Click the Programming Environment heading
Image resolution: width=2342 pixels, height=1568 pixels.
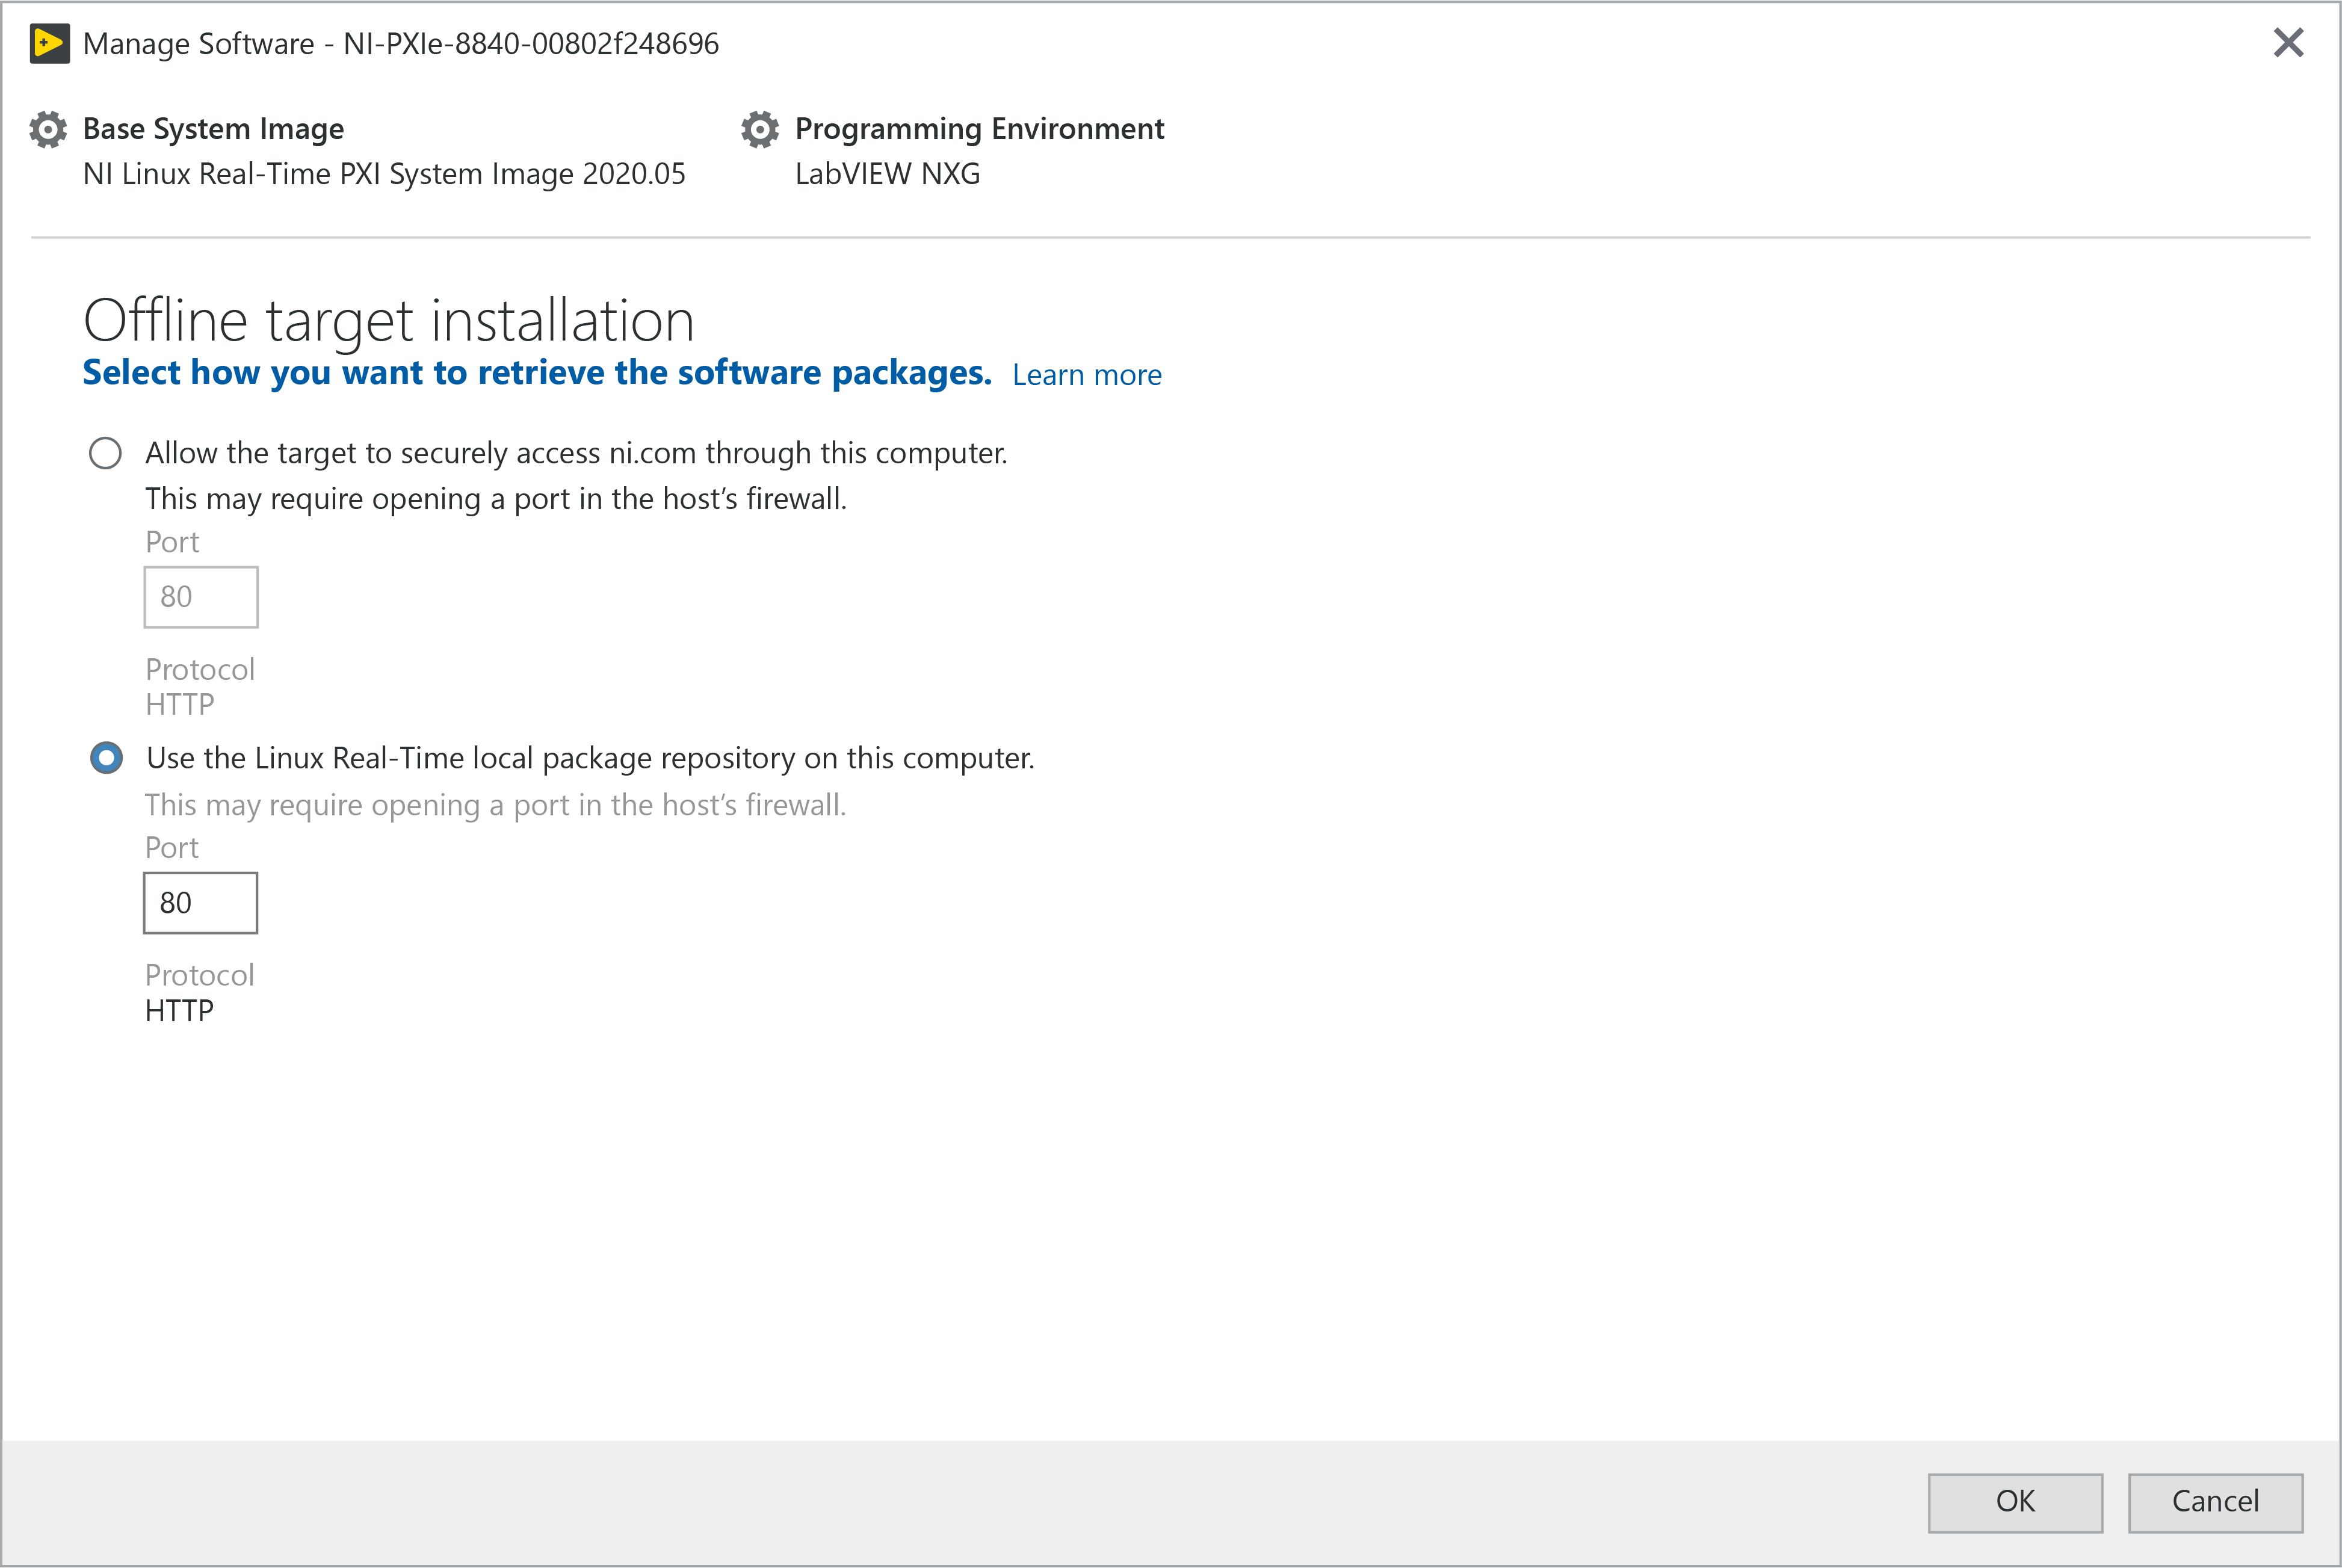click(x=979, y=129)
